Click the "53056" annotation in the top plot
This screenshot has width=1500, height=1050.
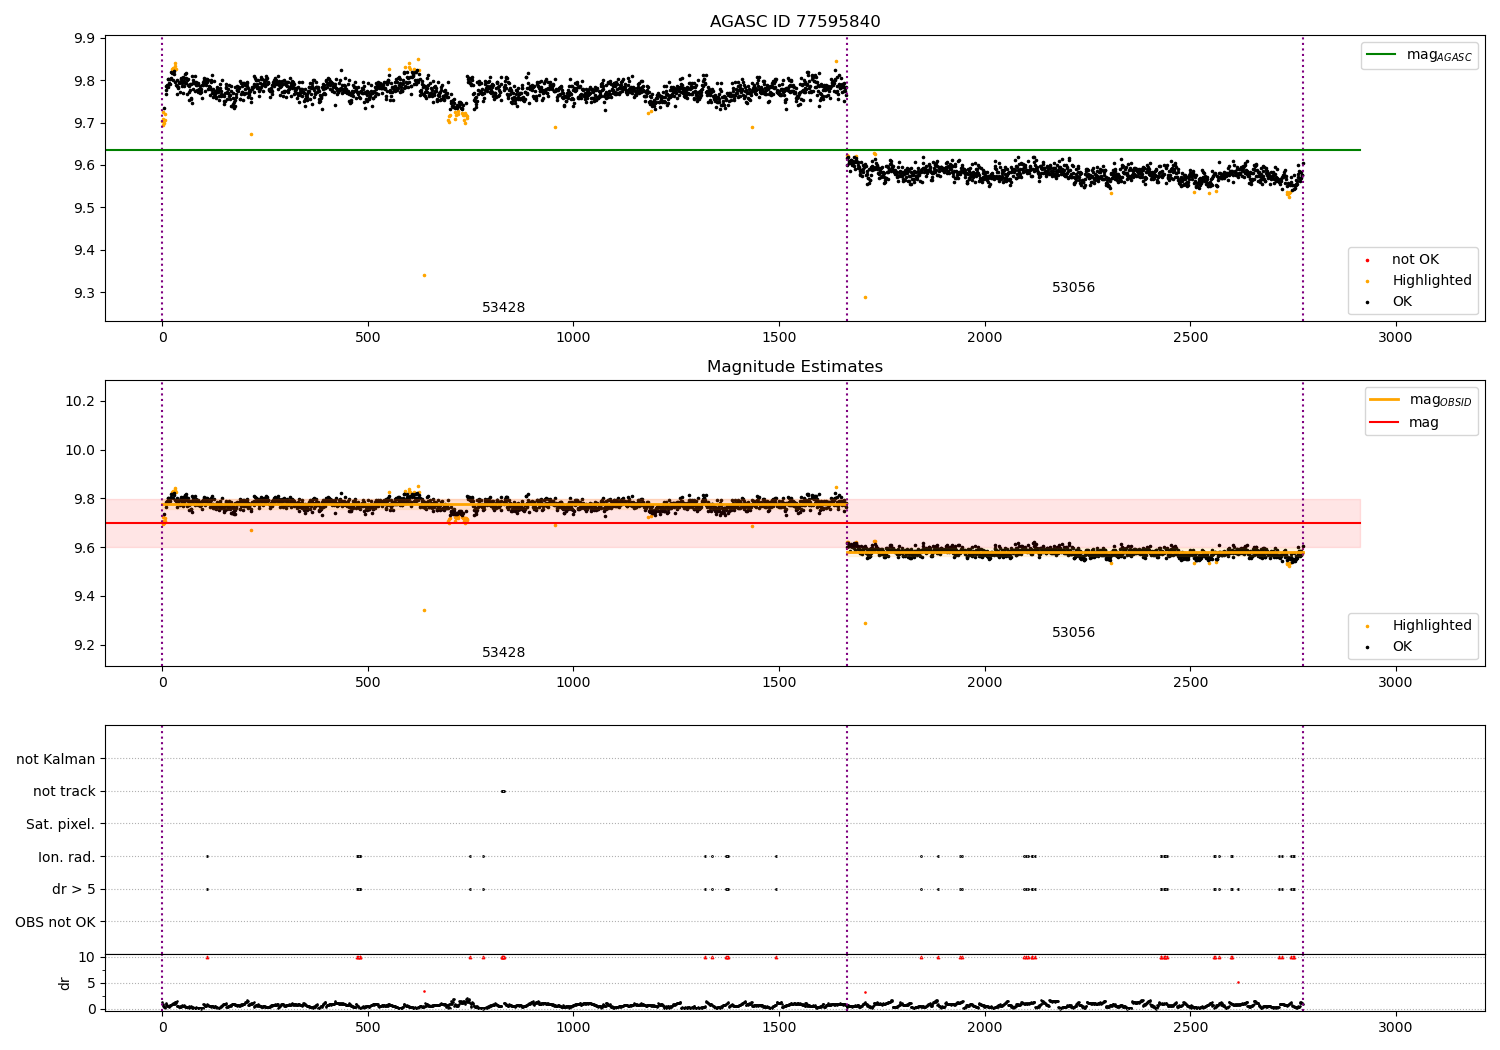[1073, 288]
